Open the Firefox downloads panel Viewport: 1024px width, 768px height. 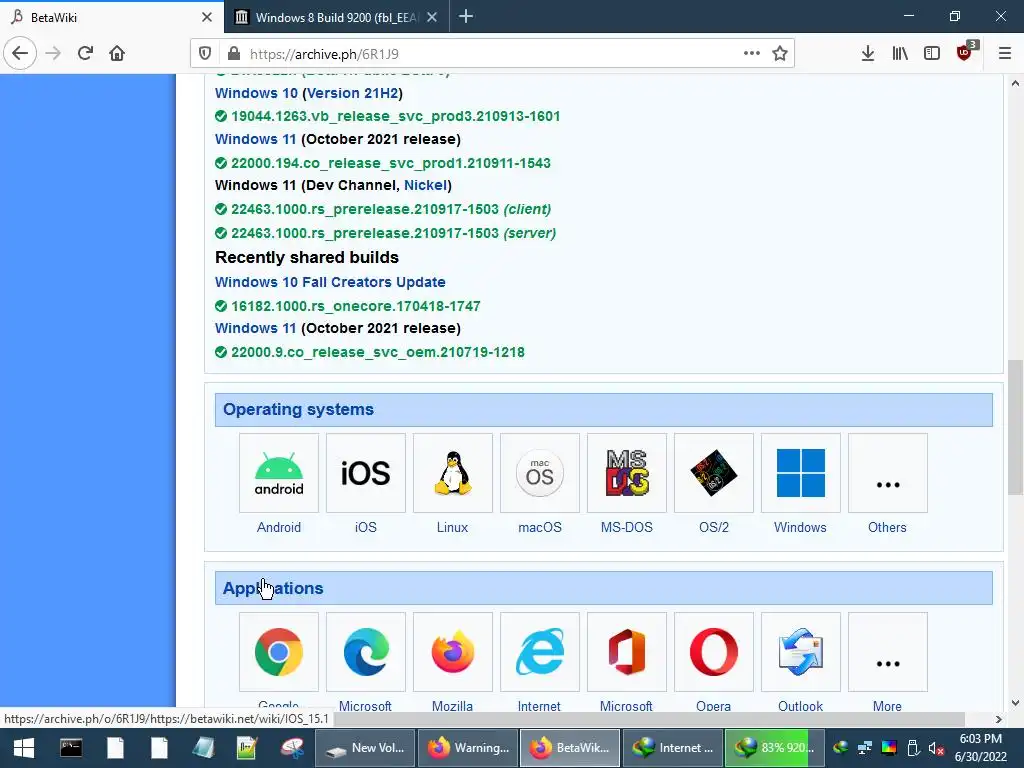pyautogui.click(x=867, y=54)
